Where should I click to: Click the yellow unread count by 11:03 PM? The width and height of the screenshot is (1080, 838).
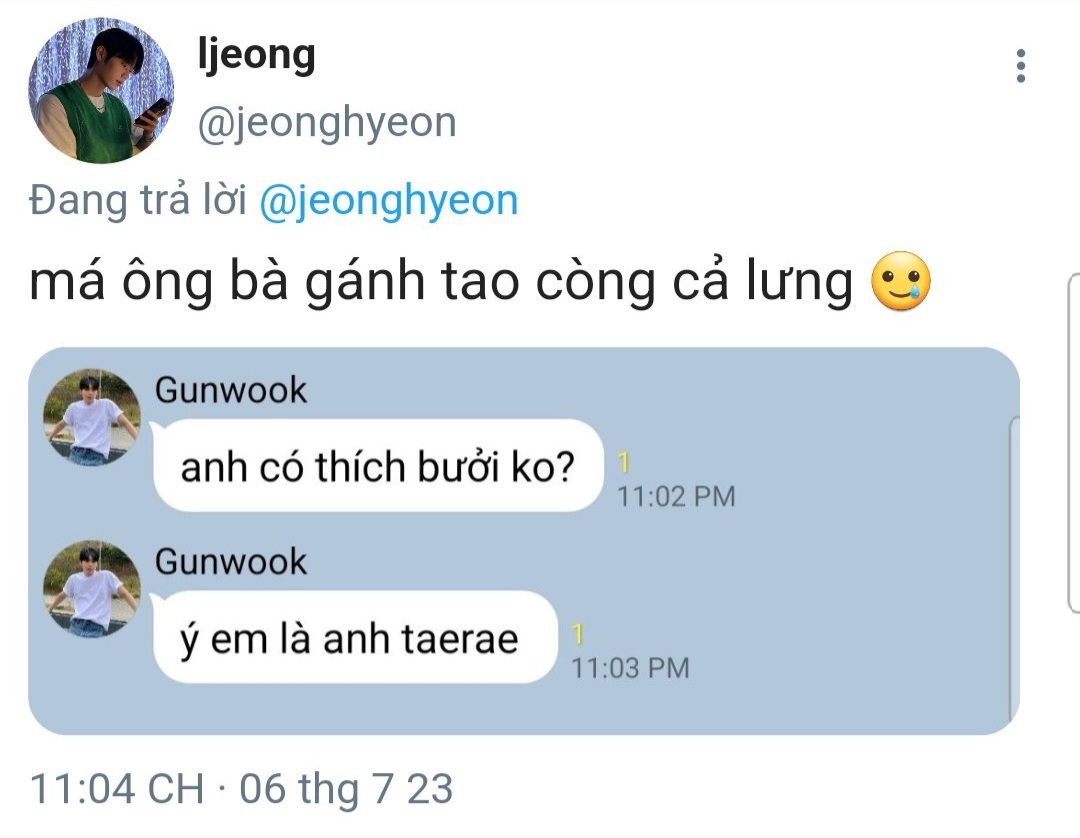tap(578, 634)
